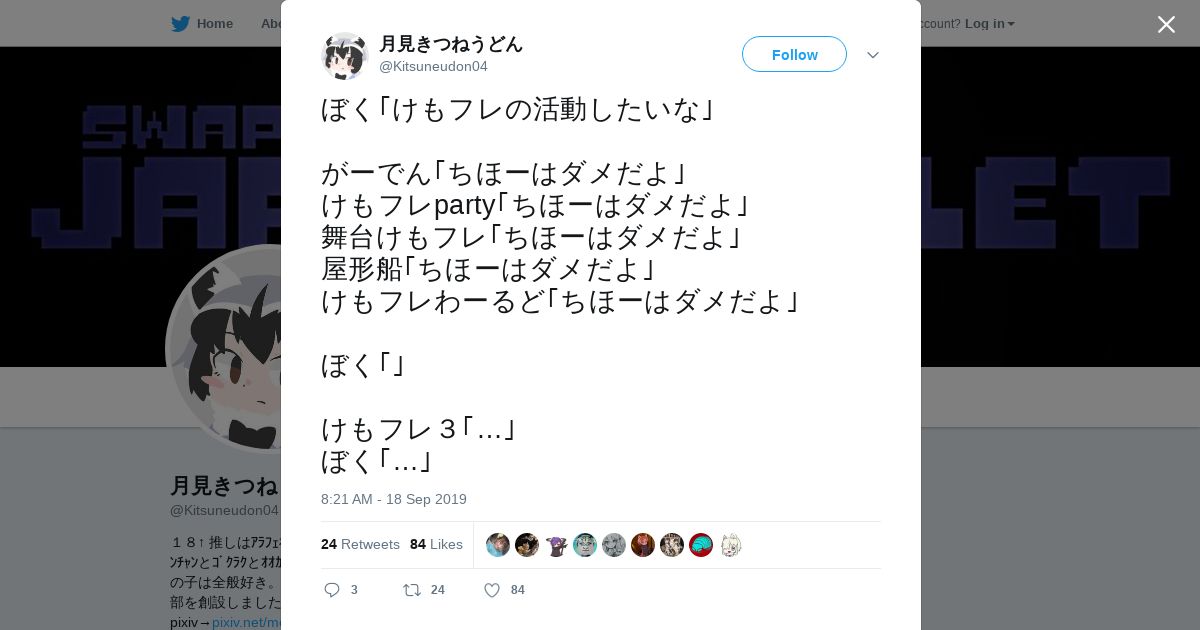Click the Twitter bird Home icon
Image resolution: width=1200 pixels, height=630 pixels.
pos(180,23)
